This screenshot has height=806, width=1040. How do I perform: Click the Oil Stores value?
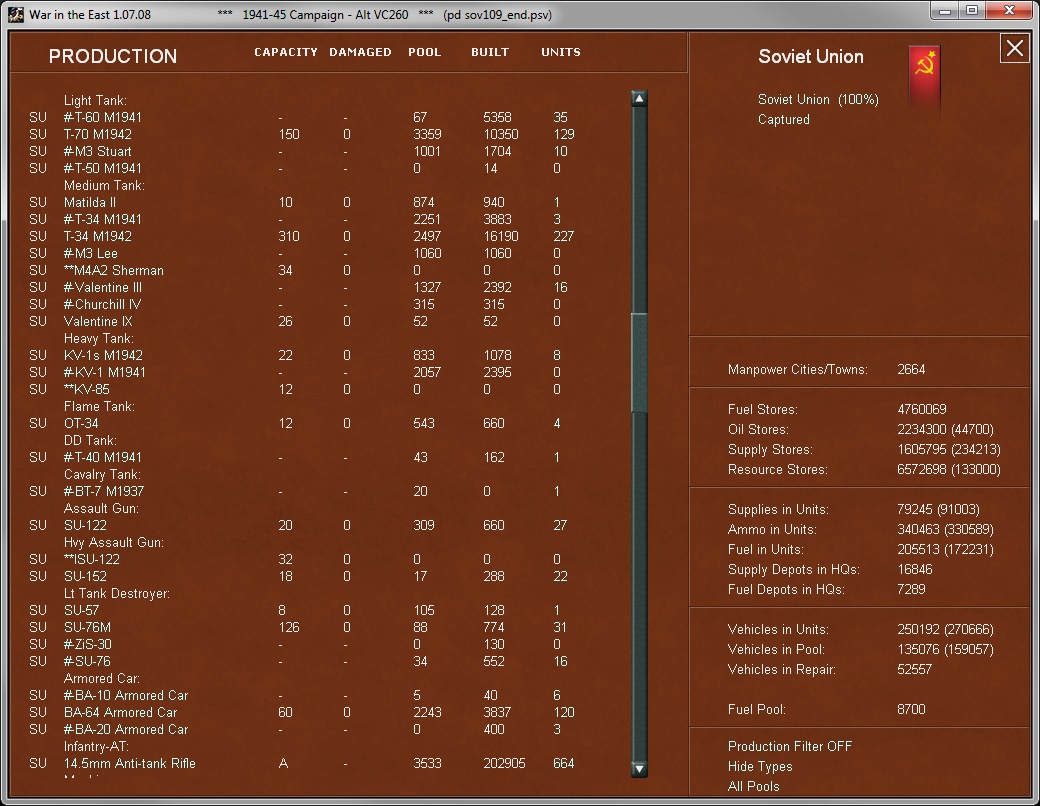945,429
